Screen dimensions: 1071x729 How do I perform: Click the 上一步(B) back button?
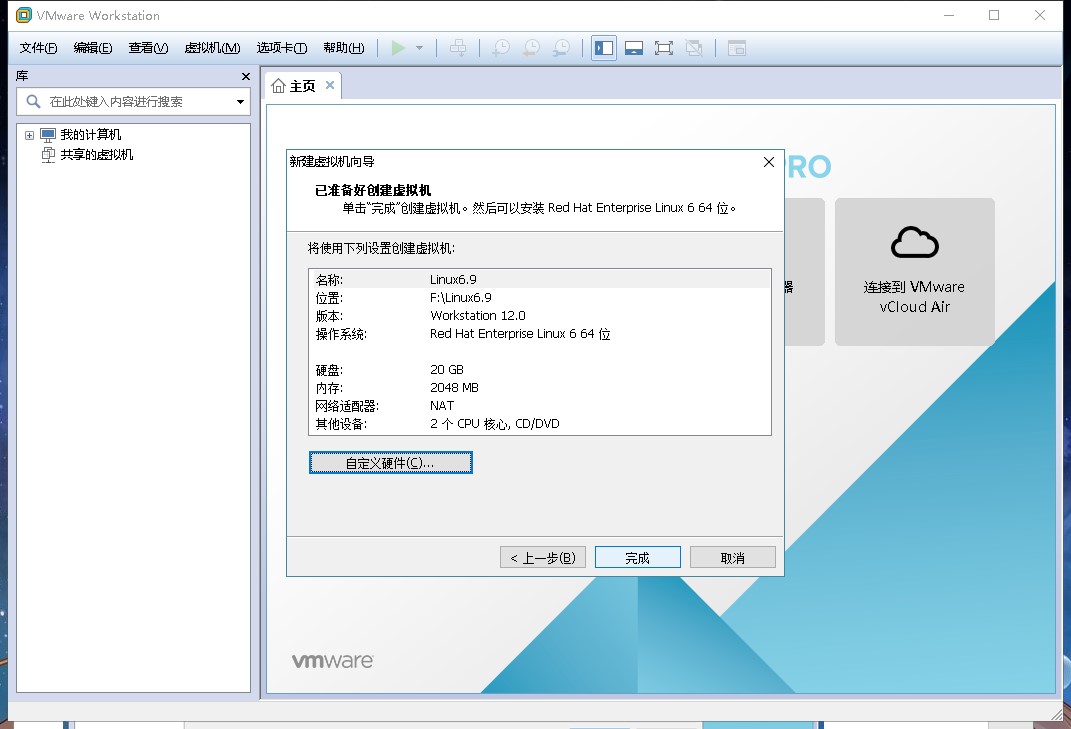tap(543, 558)
